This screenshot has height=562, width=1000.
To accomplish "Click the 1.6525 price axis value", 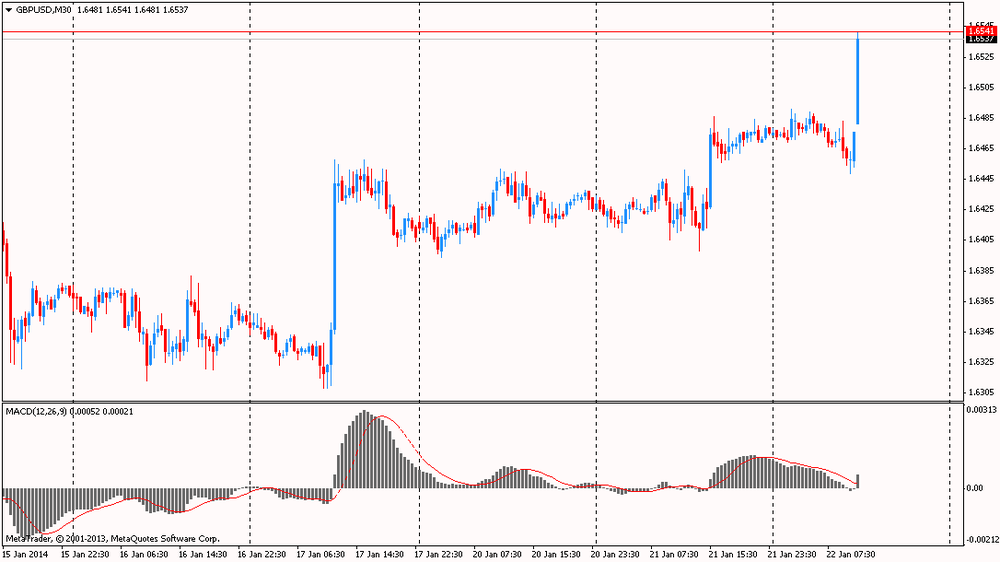I will point(981,57).
